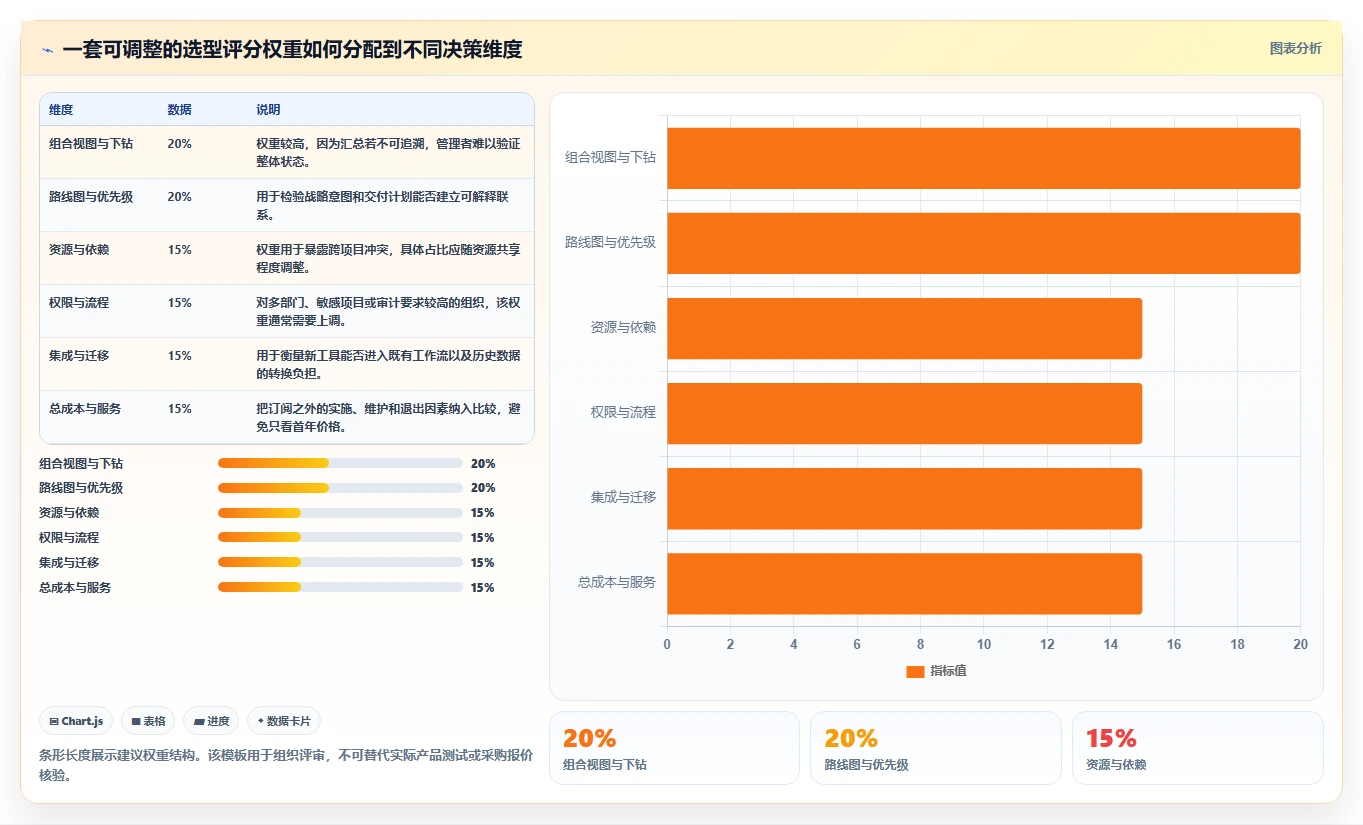Select the Chart.js chip
This screenshot has height=825, width=1363.
(x=76, y=721)
